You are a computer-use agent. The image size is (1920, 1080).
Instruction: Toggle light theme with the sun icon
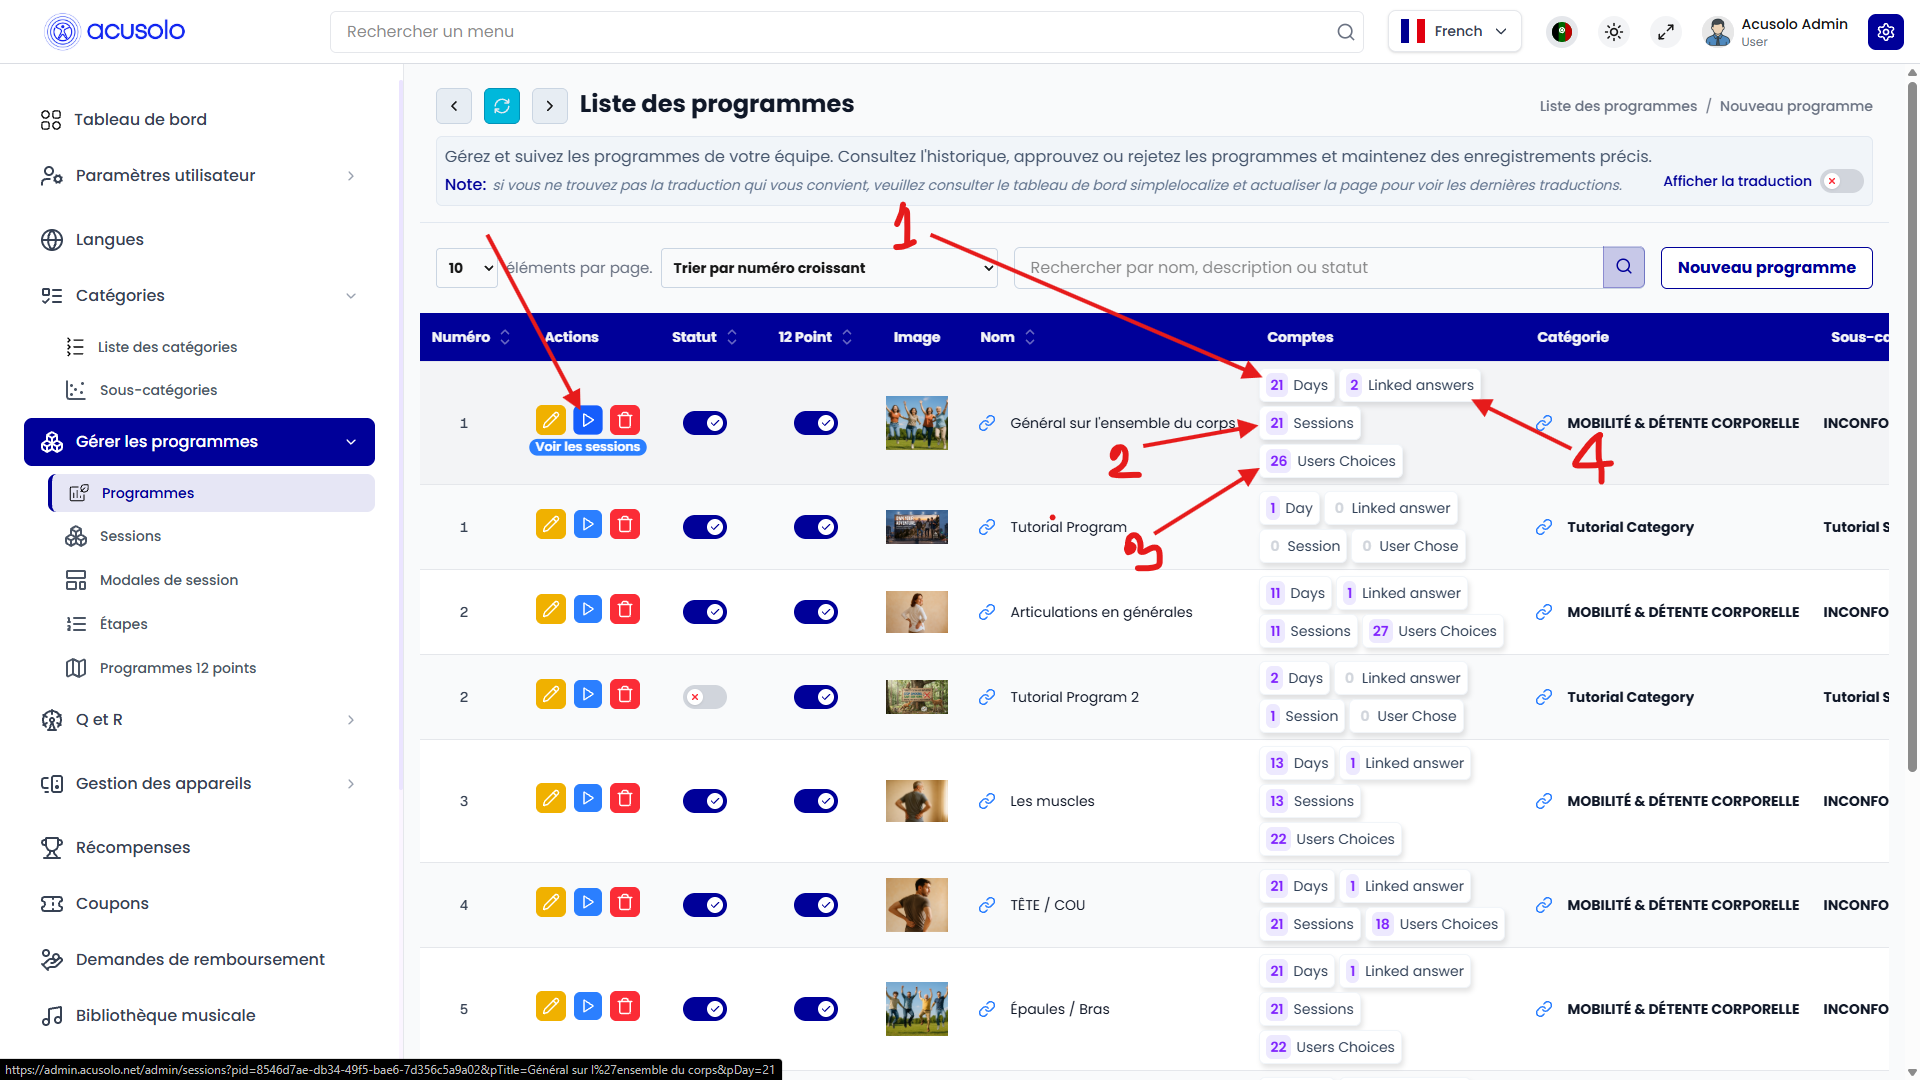[x=1614, y=32]
